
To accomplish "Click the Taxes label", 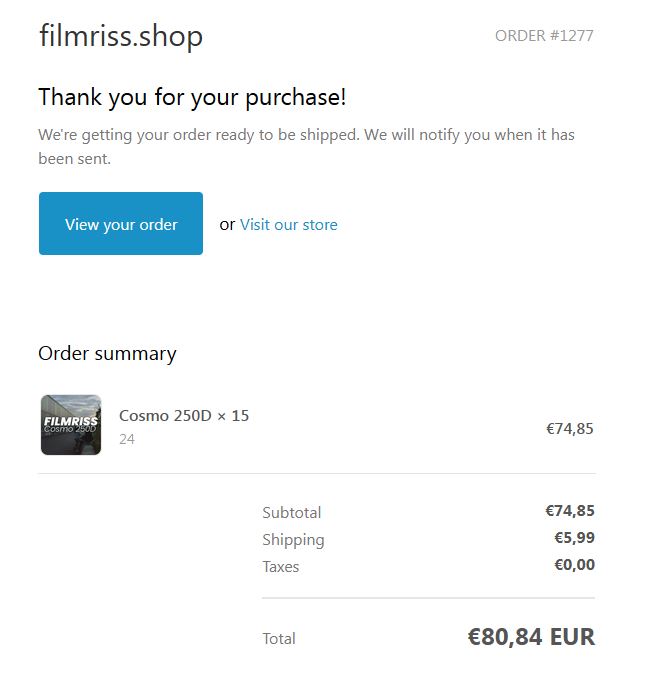I will tap(280, 566).
